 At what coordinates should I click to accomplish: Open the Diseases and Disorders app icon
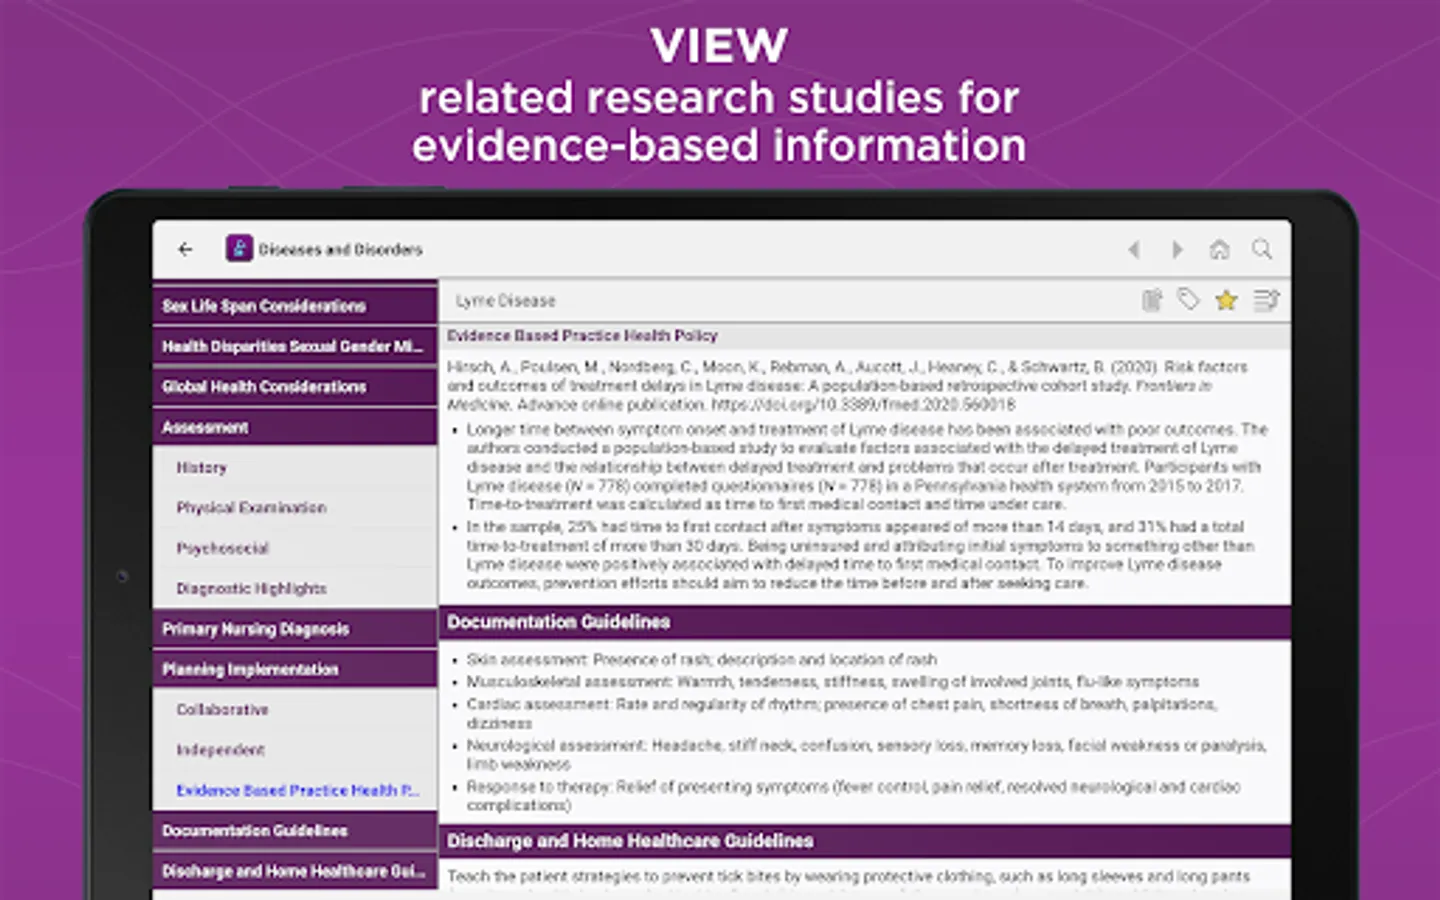click(239, 248)
